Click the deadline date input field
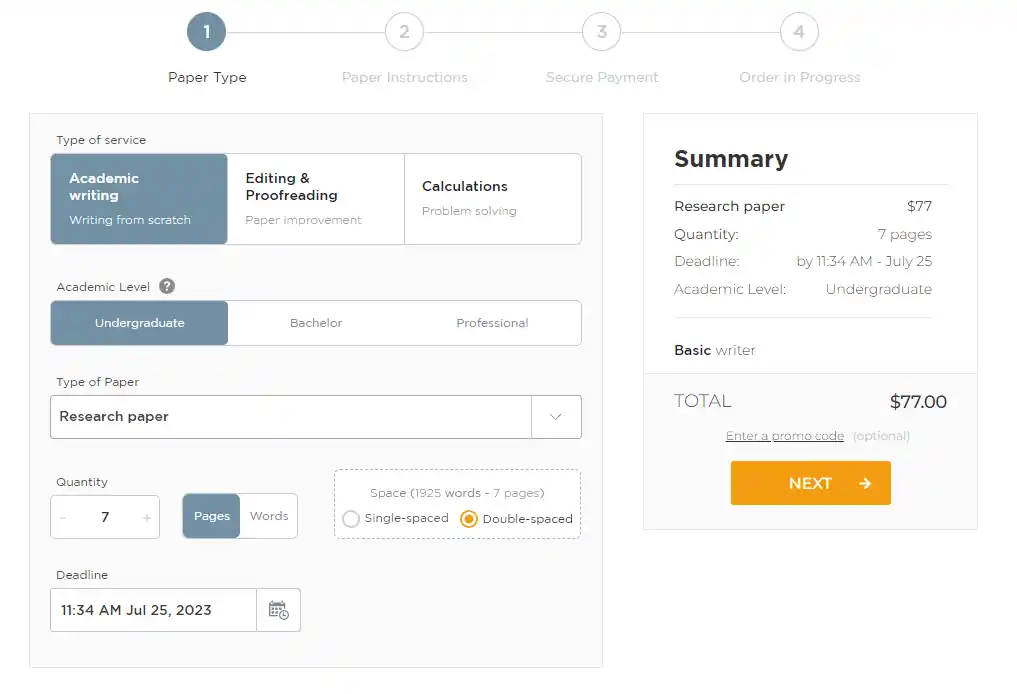 pyautogui.click(x=153, y=610)
